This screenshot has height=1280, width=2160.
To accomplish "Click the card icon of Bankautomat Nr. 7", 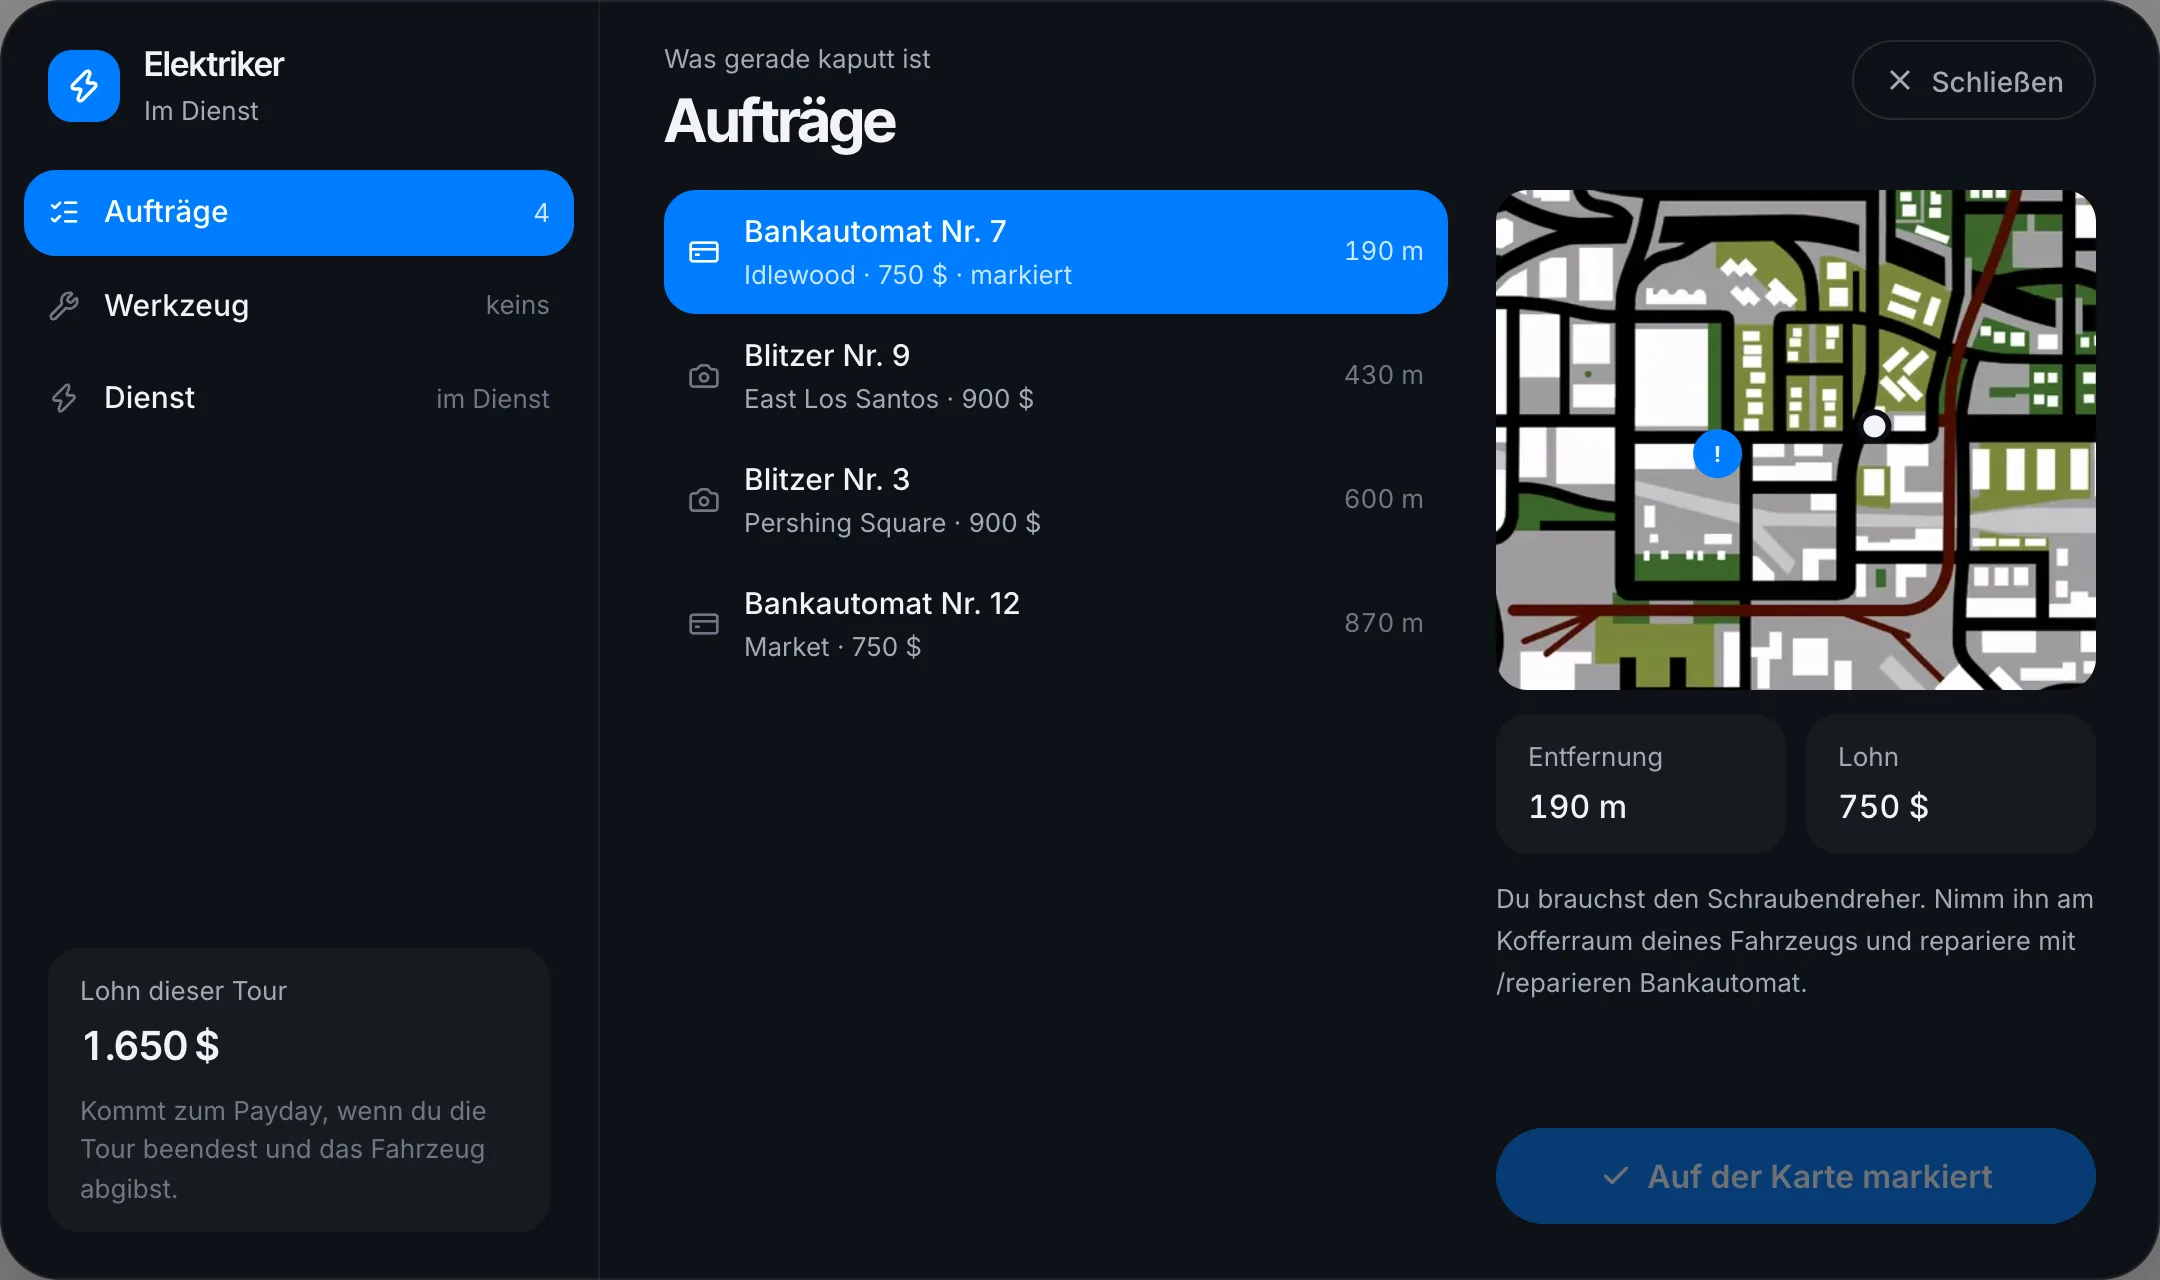I will pos(704,252).
